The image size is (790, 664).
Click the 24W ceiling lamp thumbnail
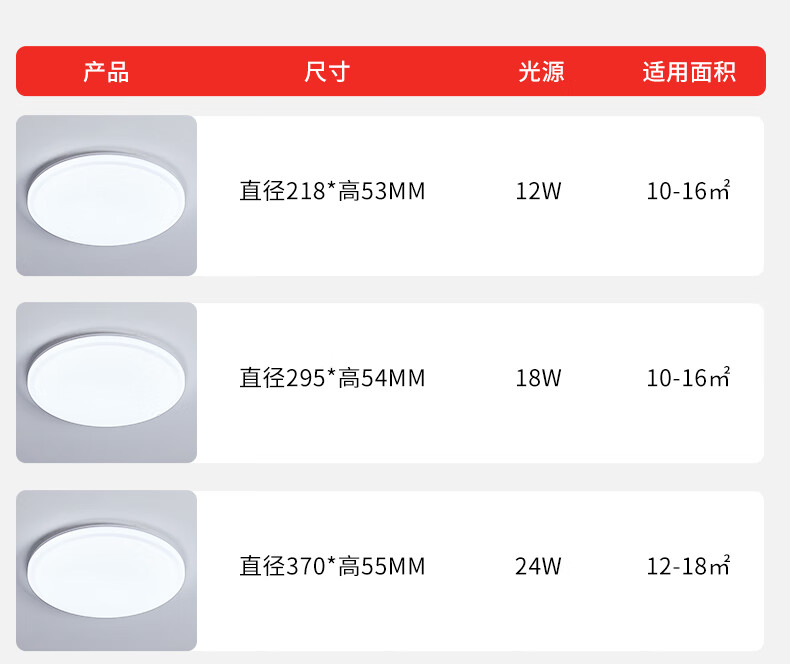tap(106, 571)
